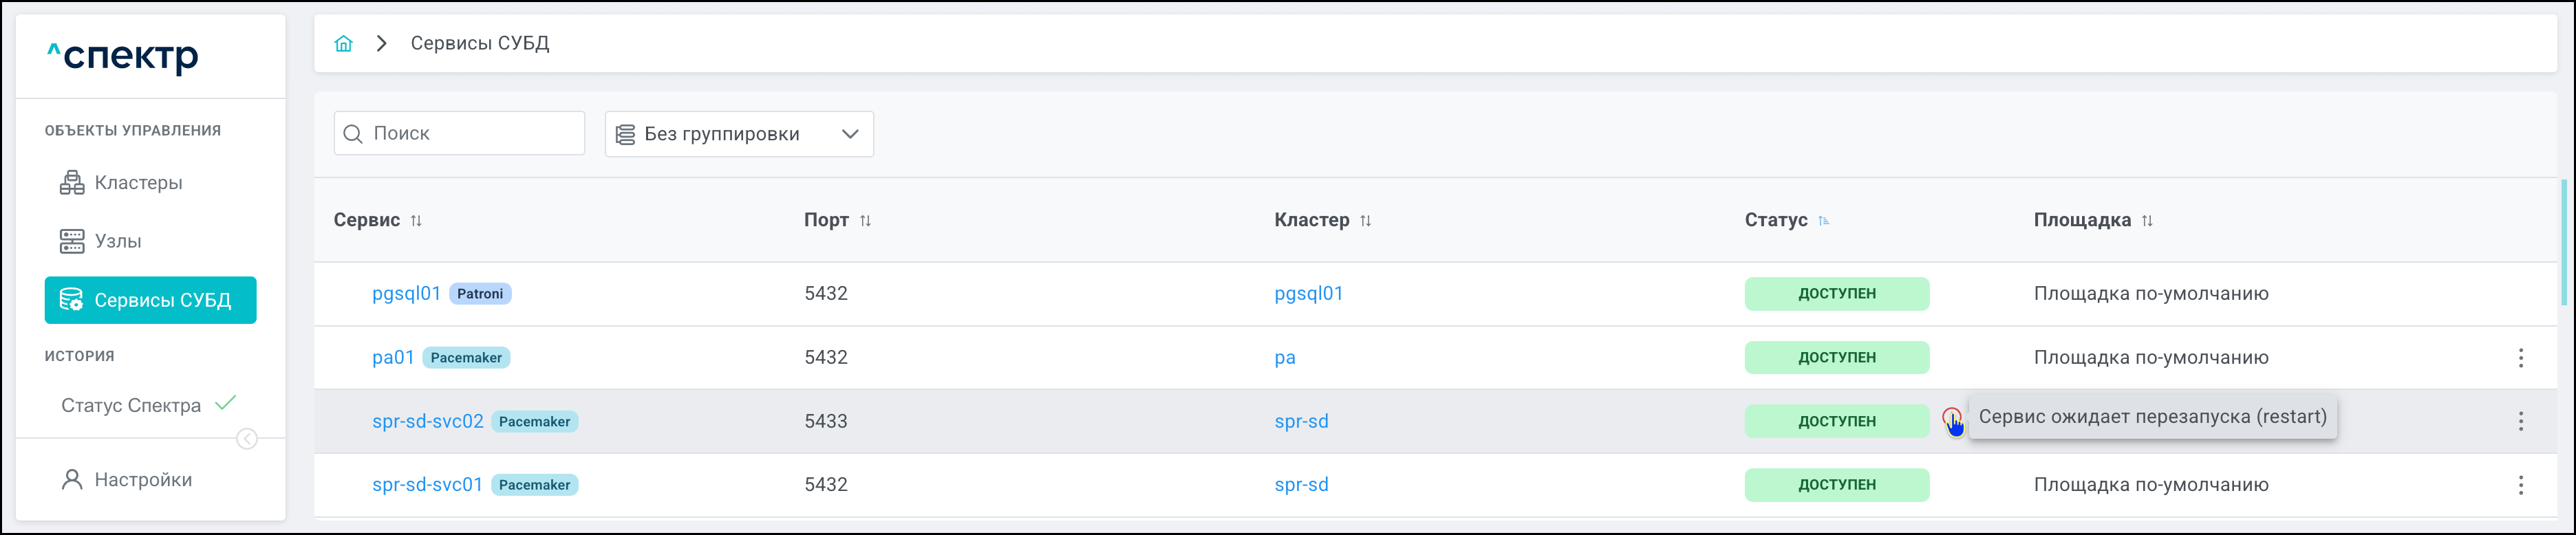Collapse the sidebar with round arrow button
Screen dimensions: 2576x535
(247, 439)
